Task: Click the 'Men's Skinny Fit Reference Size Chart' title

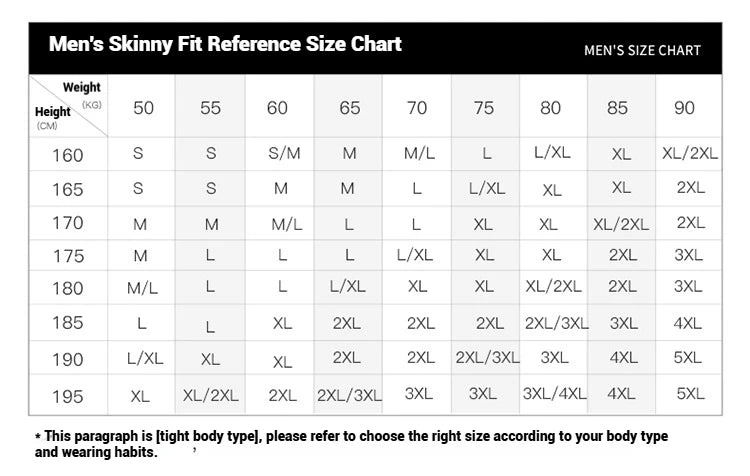Action: point(225,44)
